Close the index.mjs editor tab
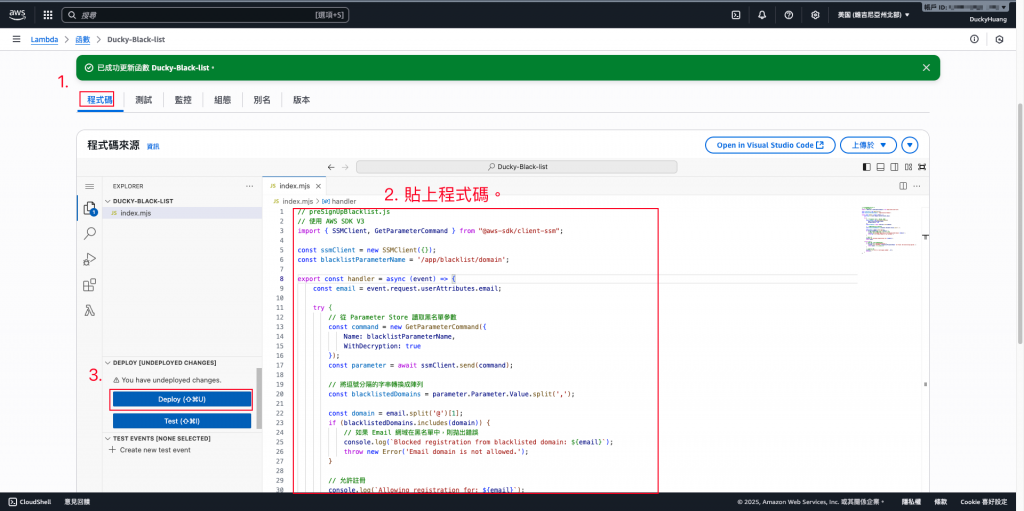The width and height of the screenshot is (1024, 511). [318, 186]
